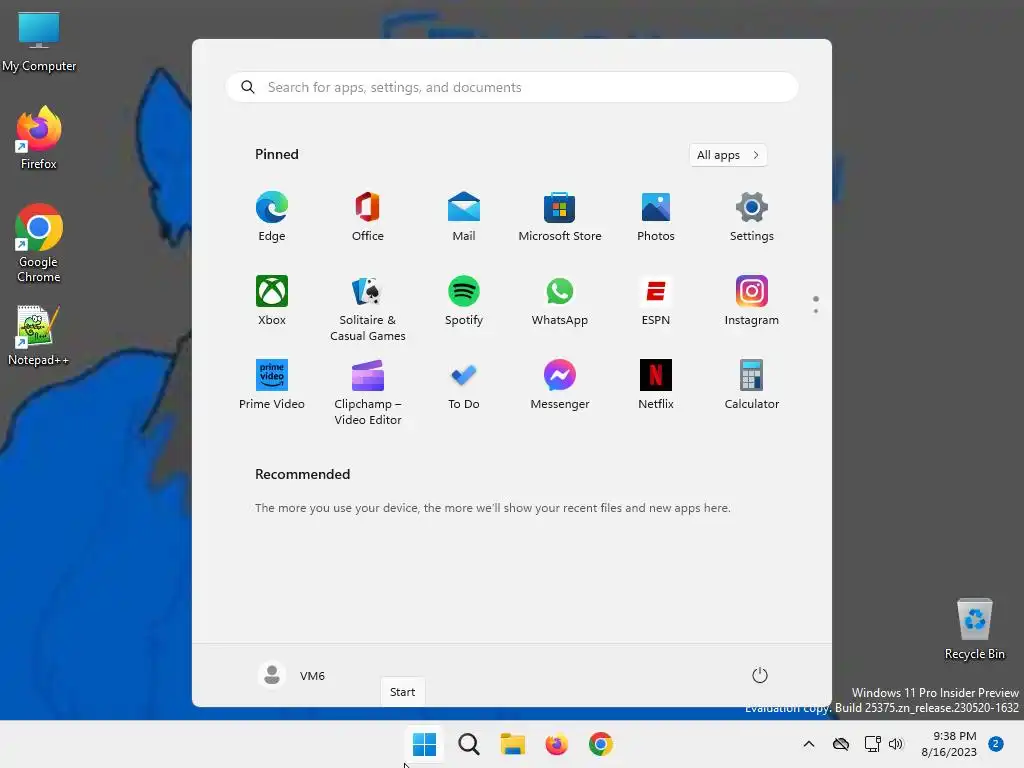Launch Spotify from pinned apps
1024x768 pixels.
click(x=464, y=300)
